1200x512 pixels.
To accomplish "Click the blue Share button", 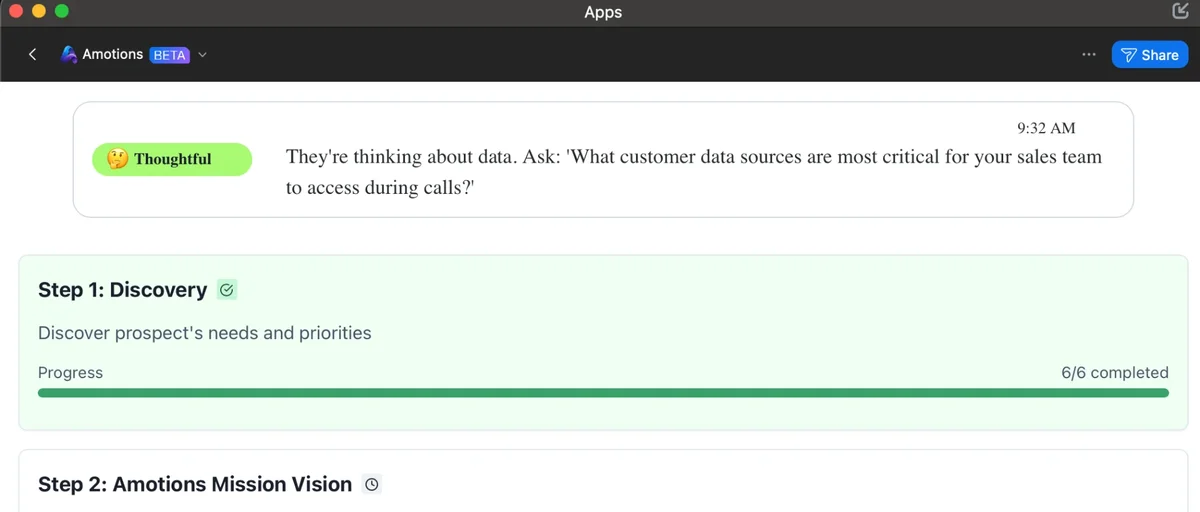I will tap(1149, 55).
